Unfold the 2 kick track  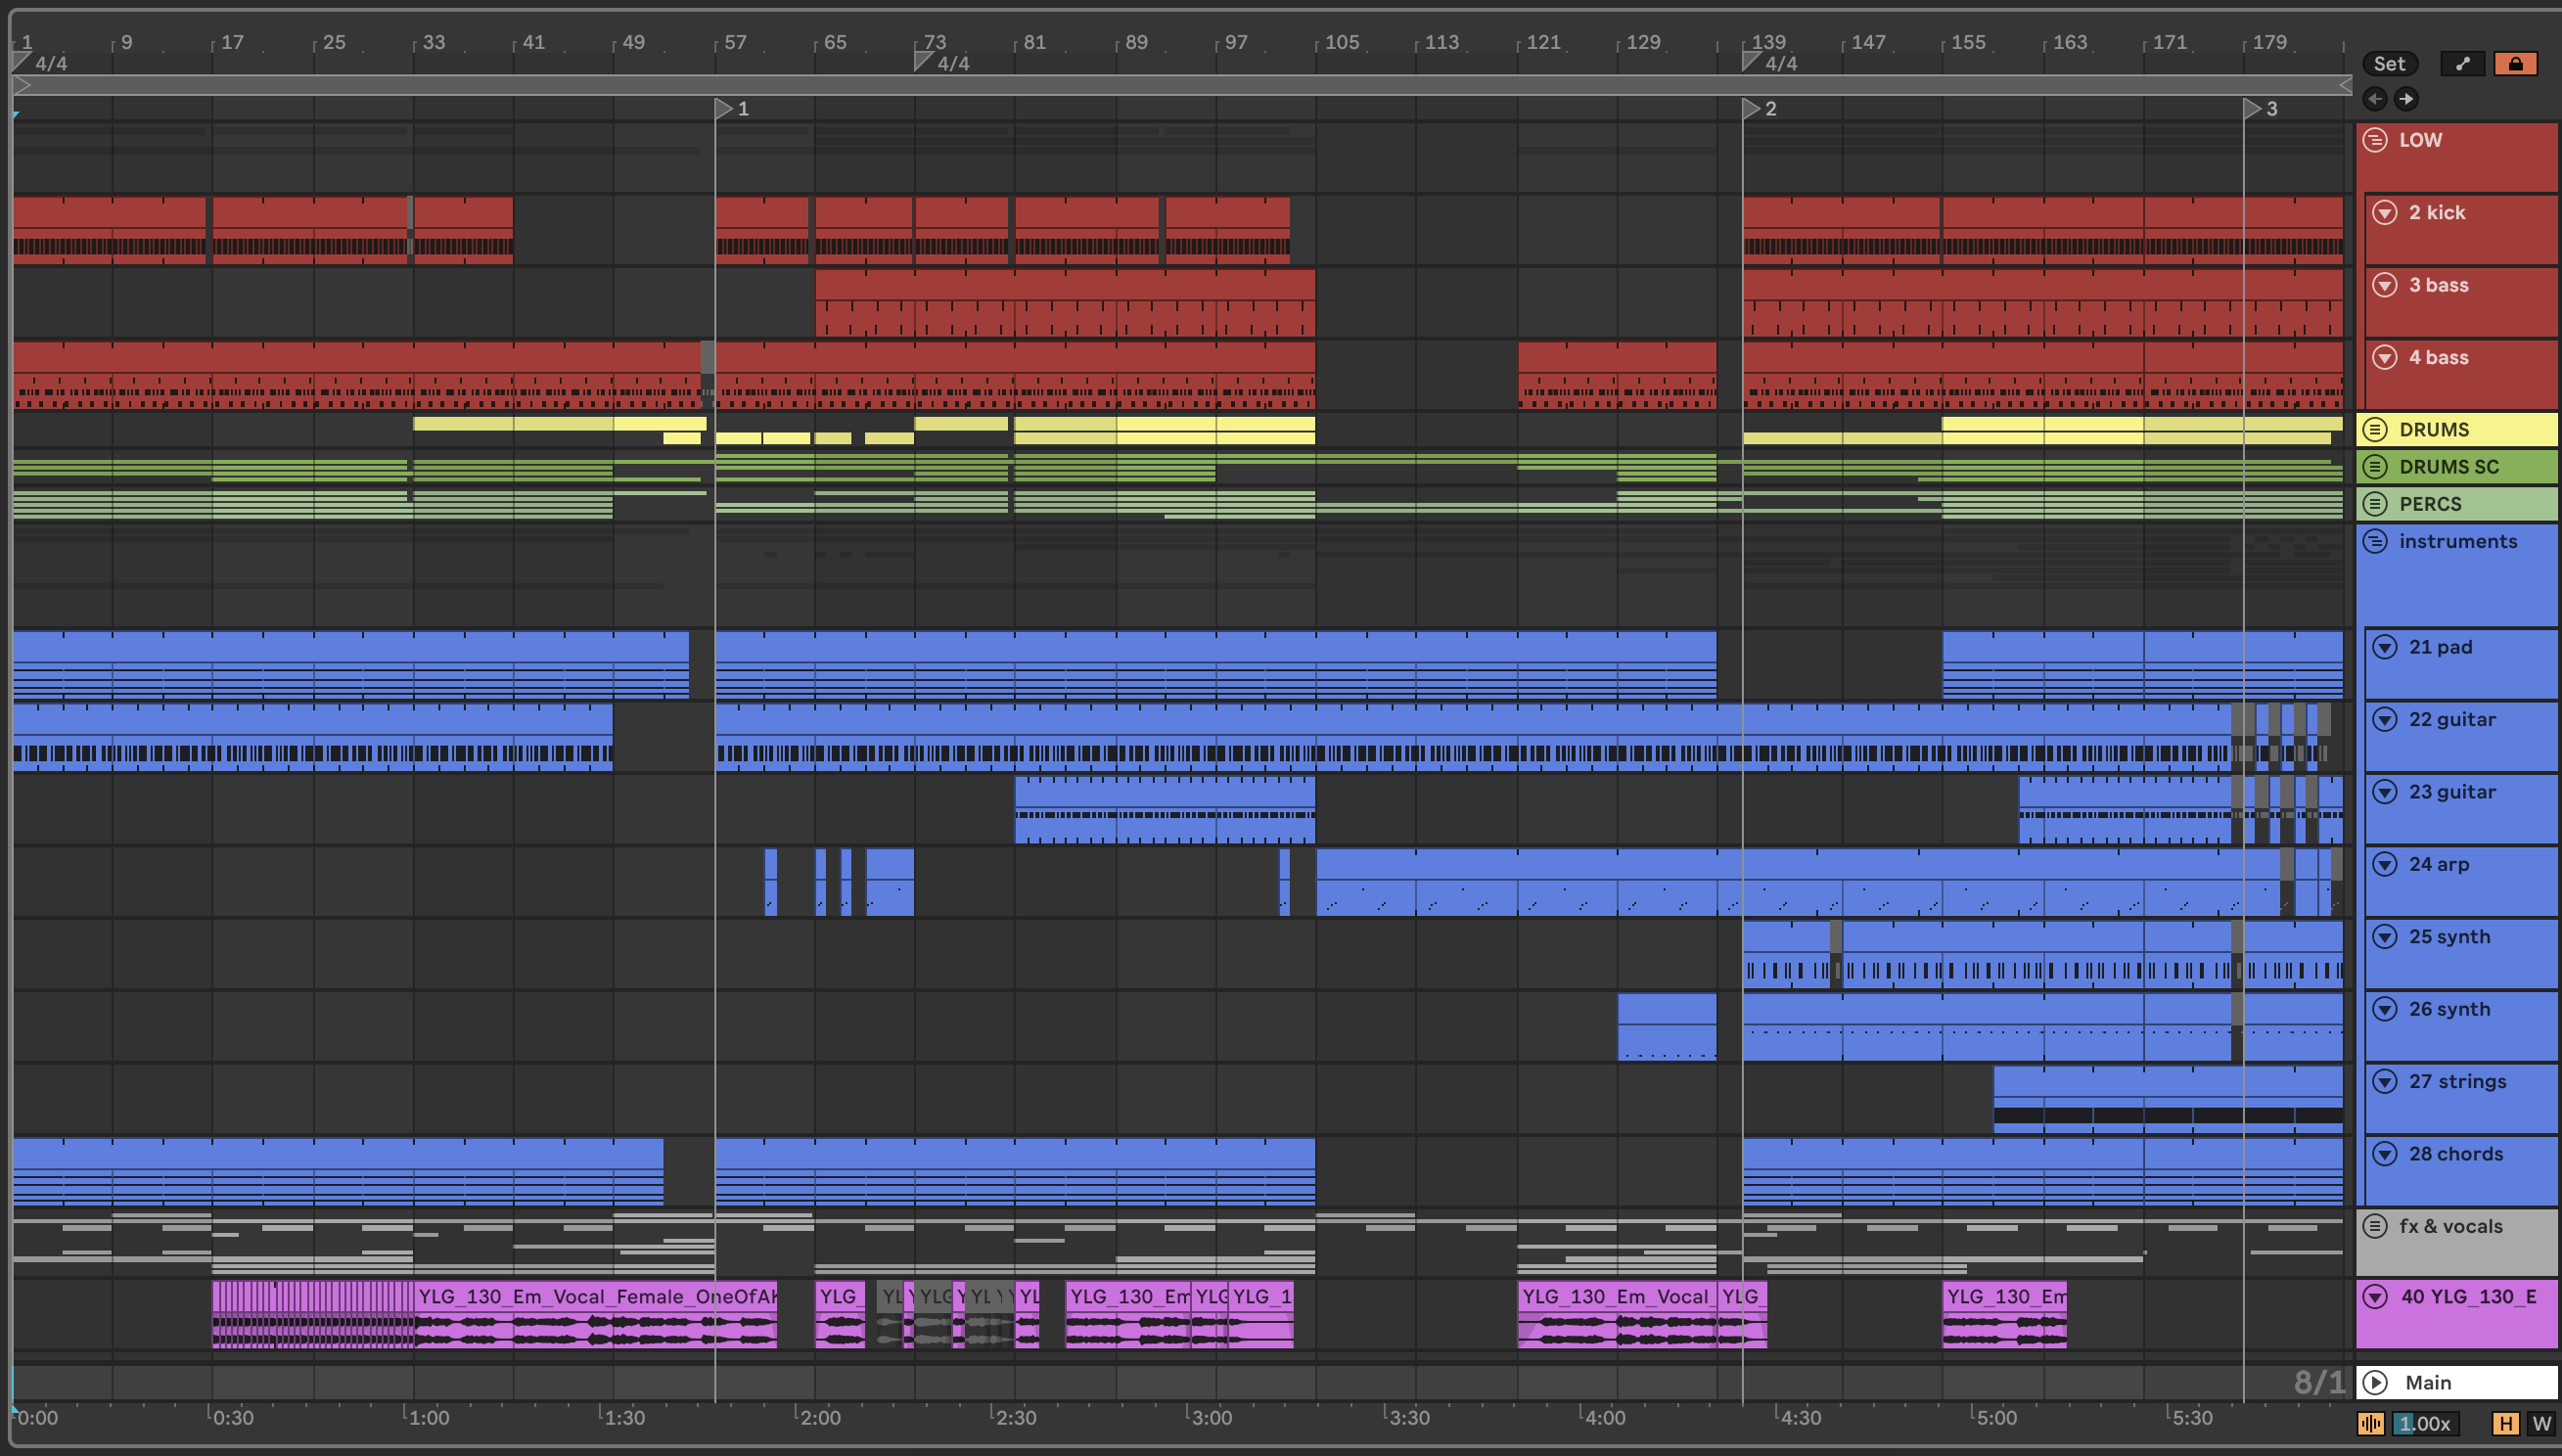[2385, 213]
